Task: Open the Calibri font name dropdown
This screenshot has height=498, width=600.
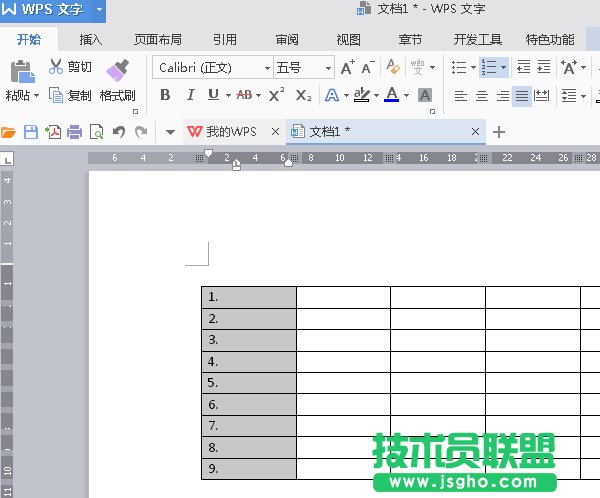Action: [x=267, y=68]
